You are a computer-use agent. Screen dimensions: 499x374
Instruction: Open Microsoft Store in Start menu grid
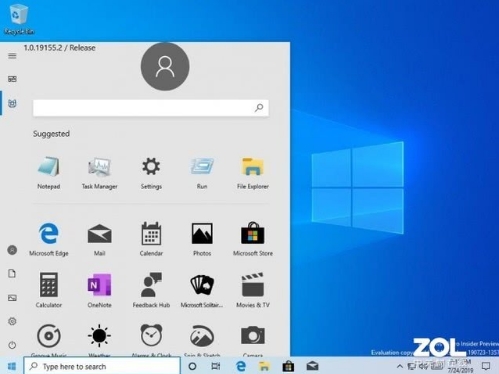(253, 239)
